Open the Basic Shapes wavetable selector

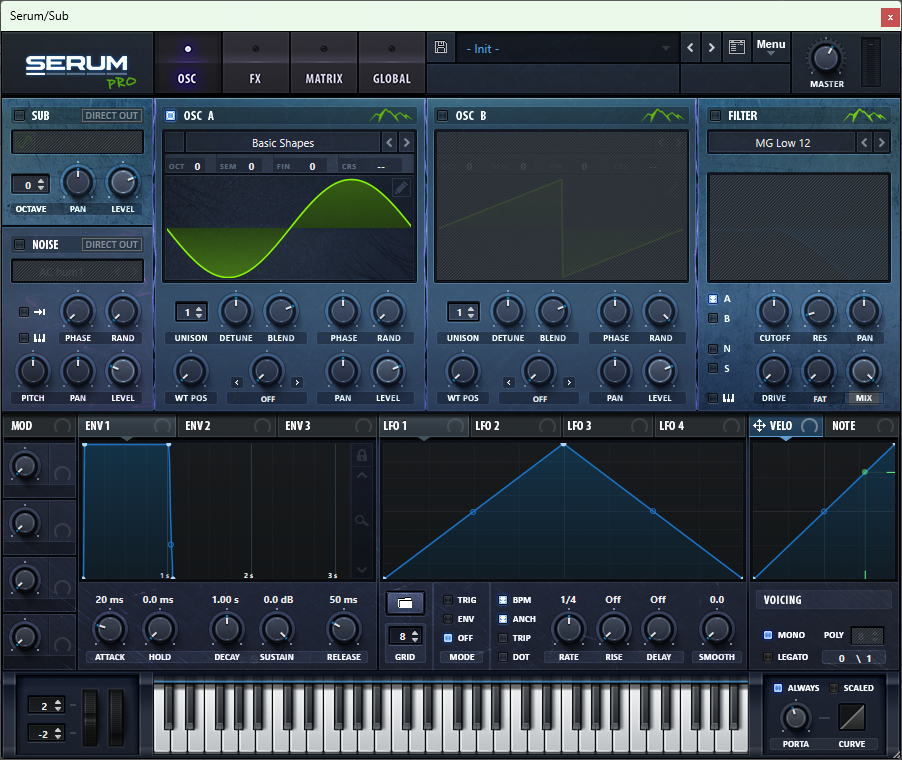pyautogui.click(x=282, y=143)
